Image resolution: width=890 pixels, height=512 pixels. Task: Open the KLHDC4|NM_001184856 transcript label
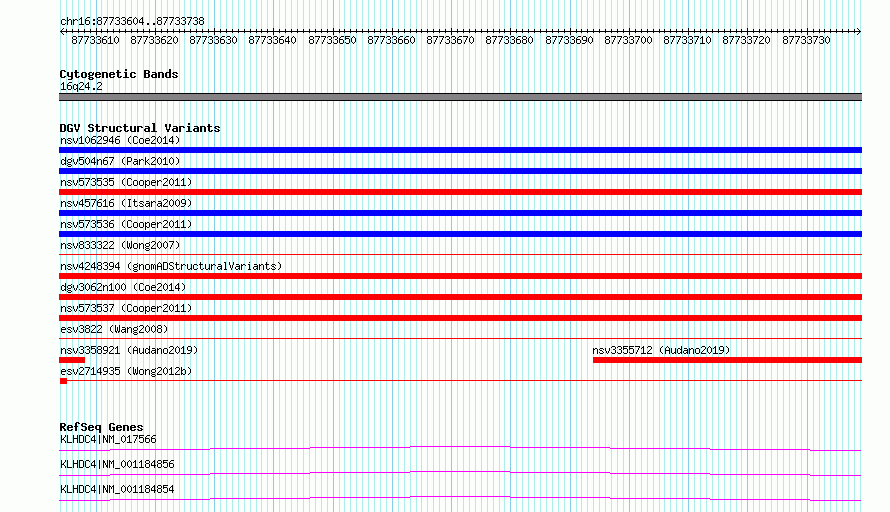tap(117, 464)
